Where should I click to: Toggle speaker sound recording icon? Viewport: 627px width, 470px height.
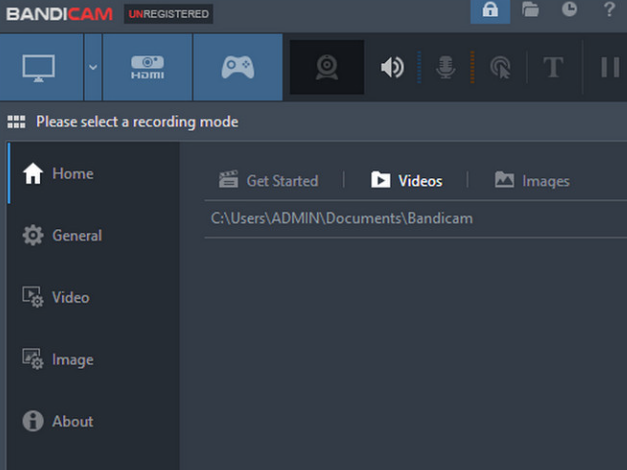392,67
